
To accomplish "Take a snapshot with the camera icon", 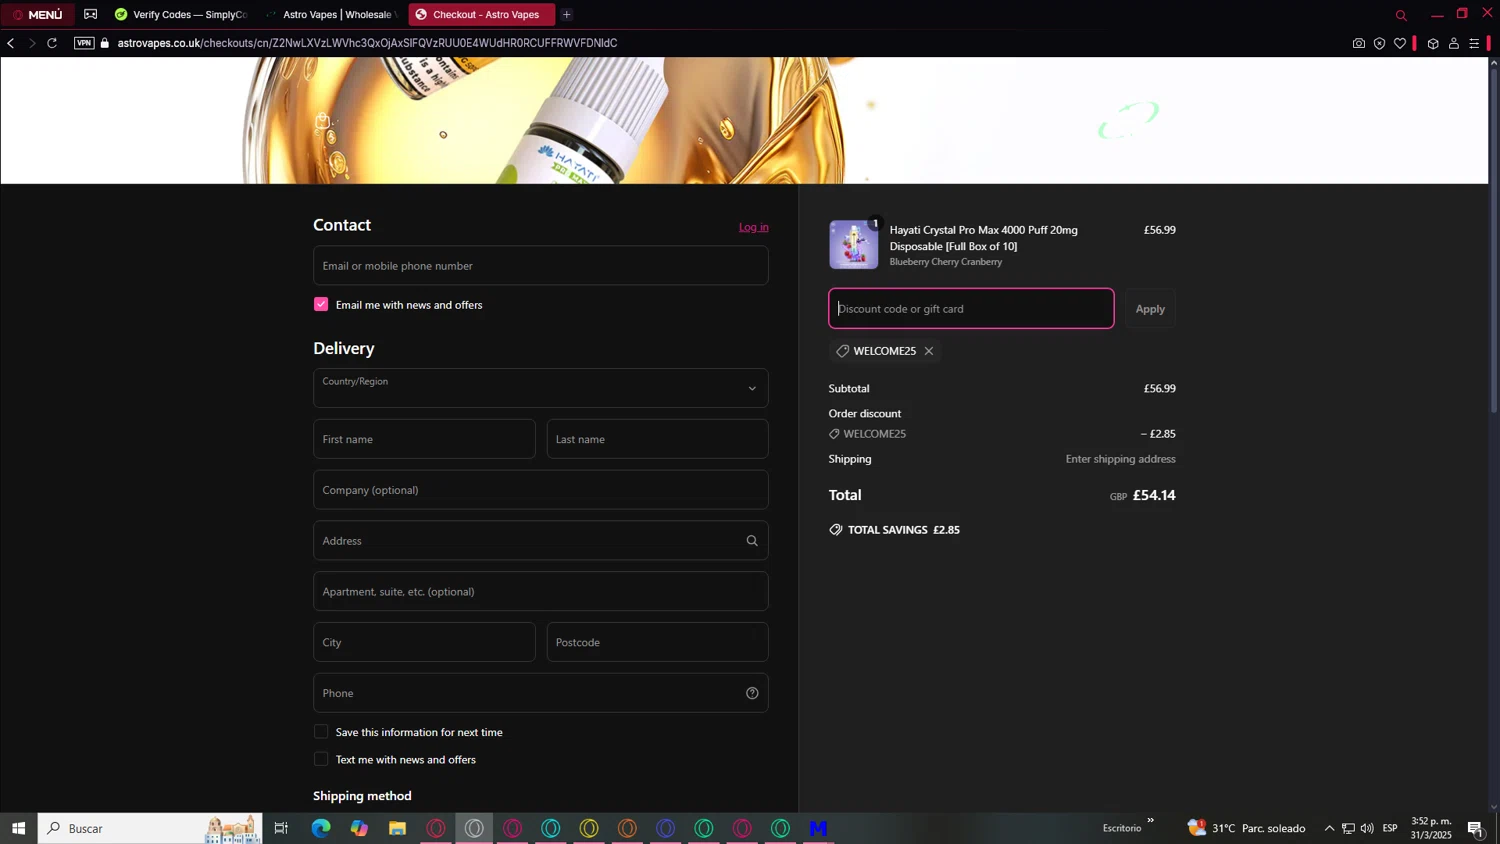I will click(x=1358, y=43).
